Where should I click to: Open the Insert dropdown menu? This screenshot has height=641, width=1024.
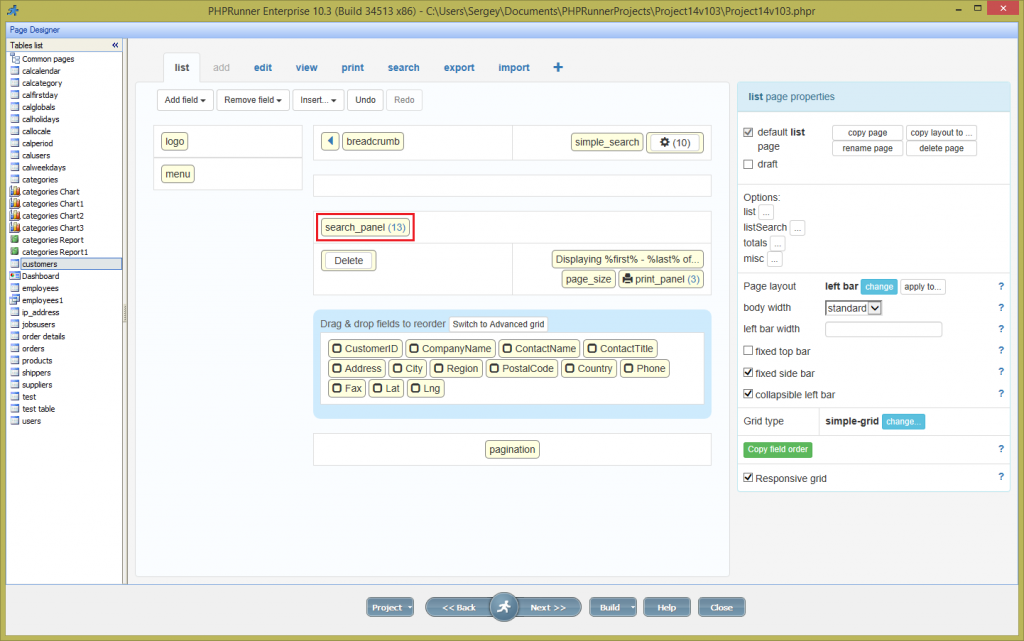[x=318, y=99]
